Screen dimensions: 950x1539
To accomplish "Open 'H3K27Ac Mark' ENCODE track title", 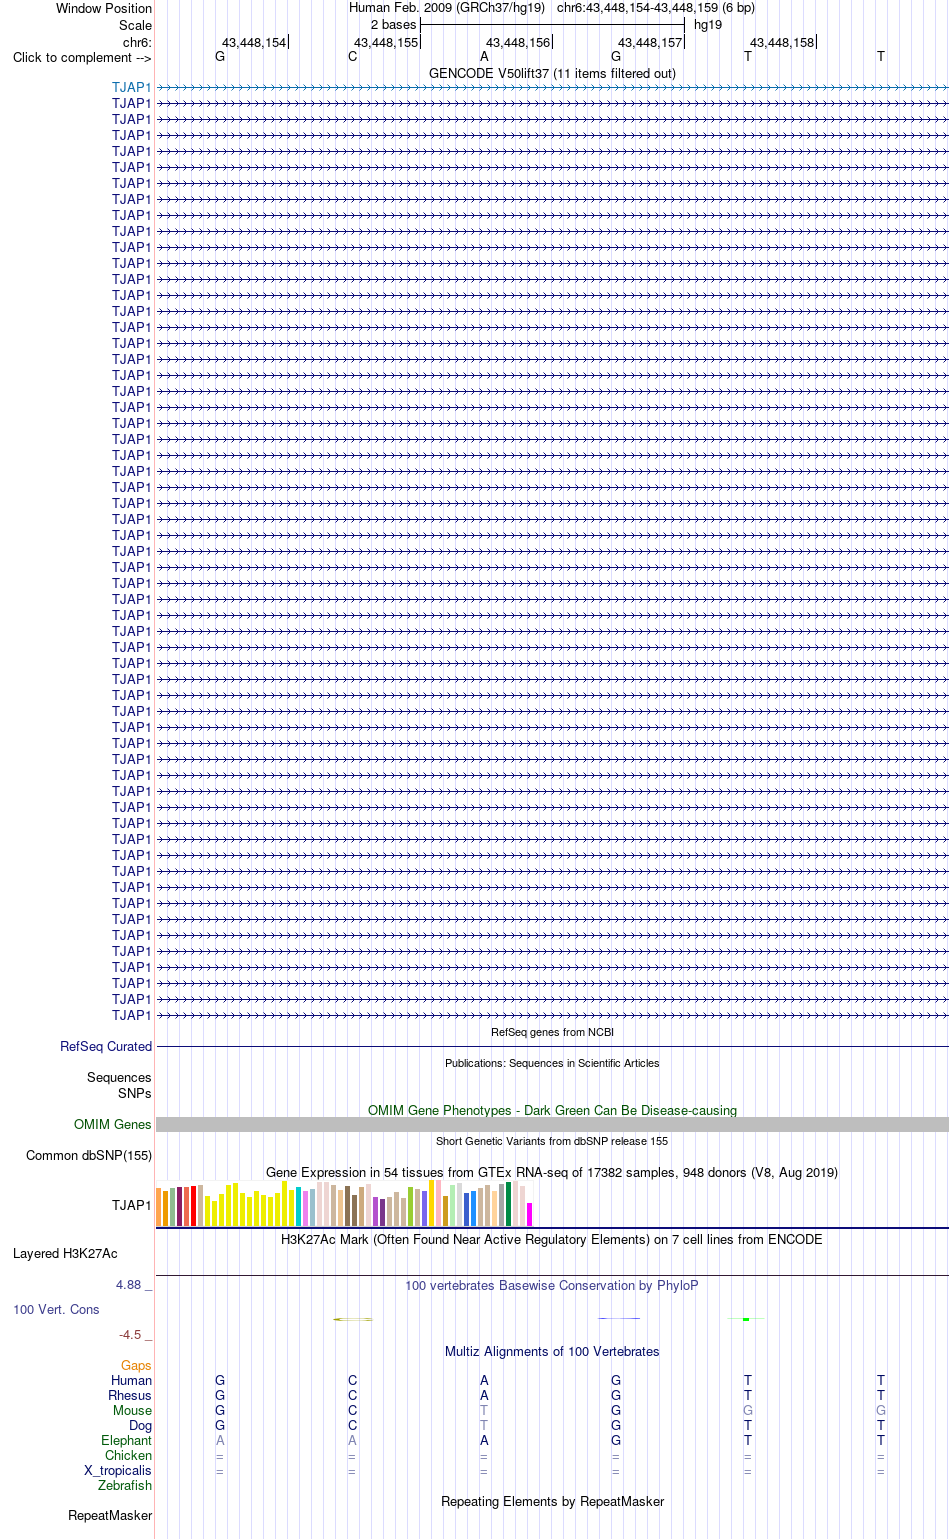I will [552, 1239].
